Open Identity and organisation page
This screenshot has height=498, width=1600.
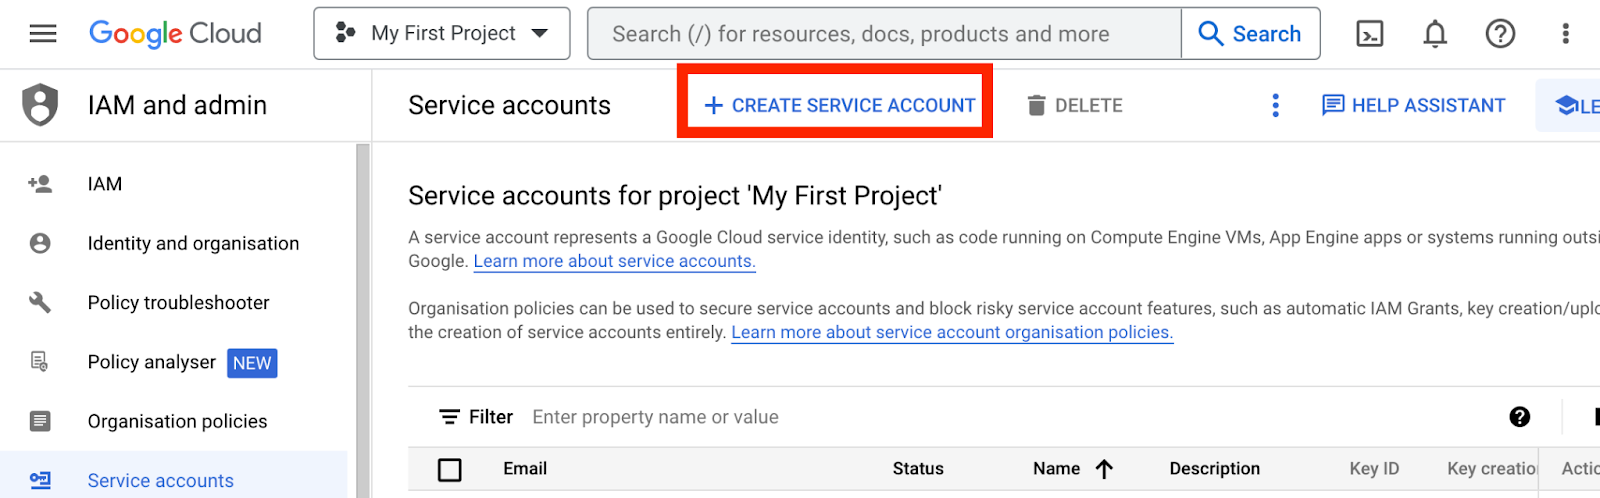coord(193,243)
